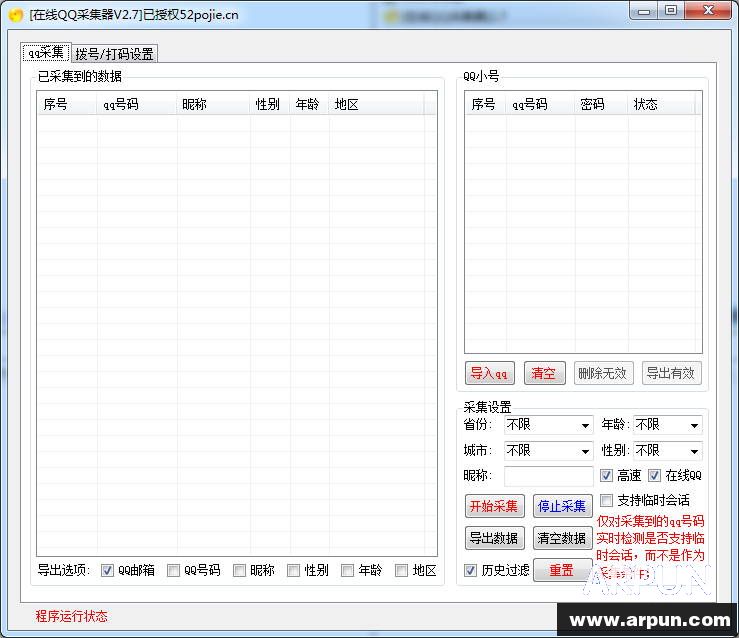Open the 拨号/打码设置 tab
739x638 pixels.
coord(115,53)
